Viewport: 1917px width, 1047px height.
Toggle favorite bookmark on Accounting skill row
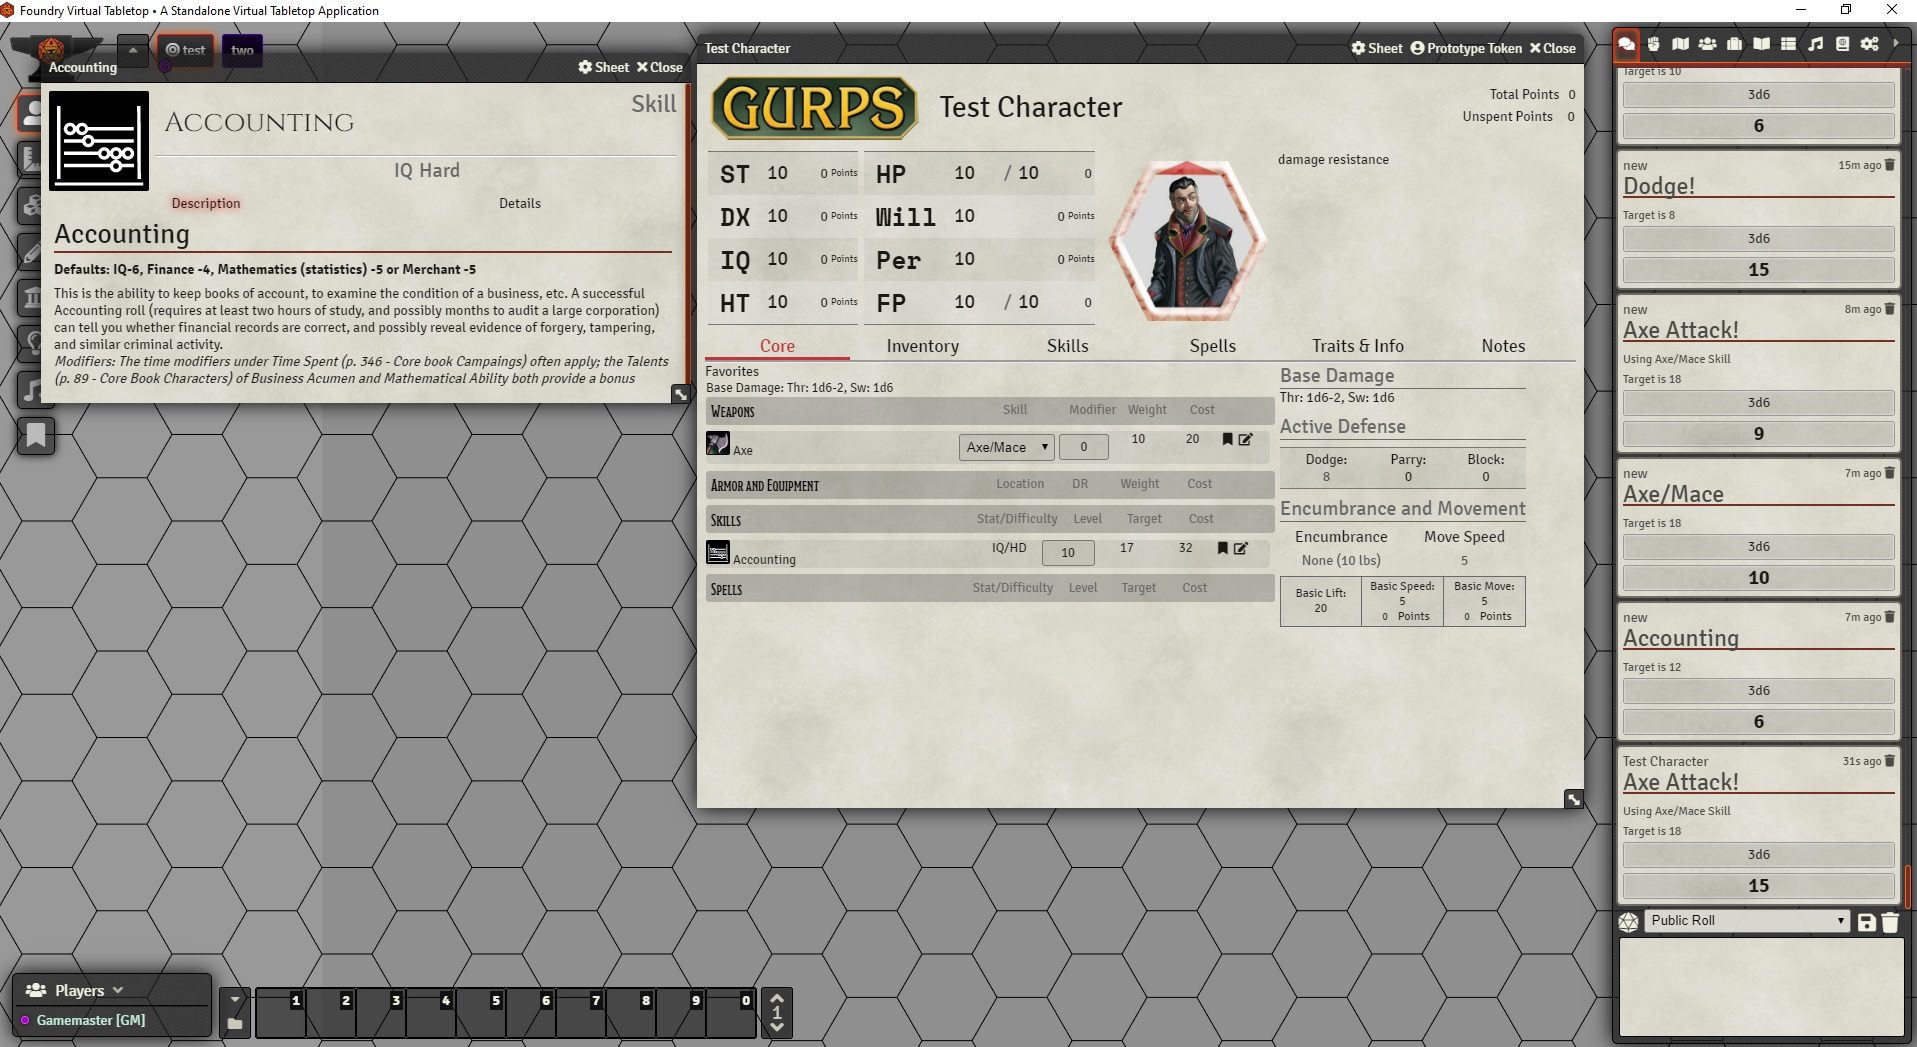coord(1222,548)
